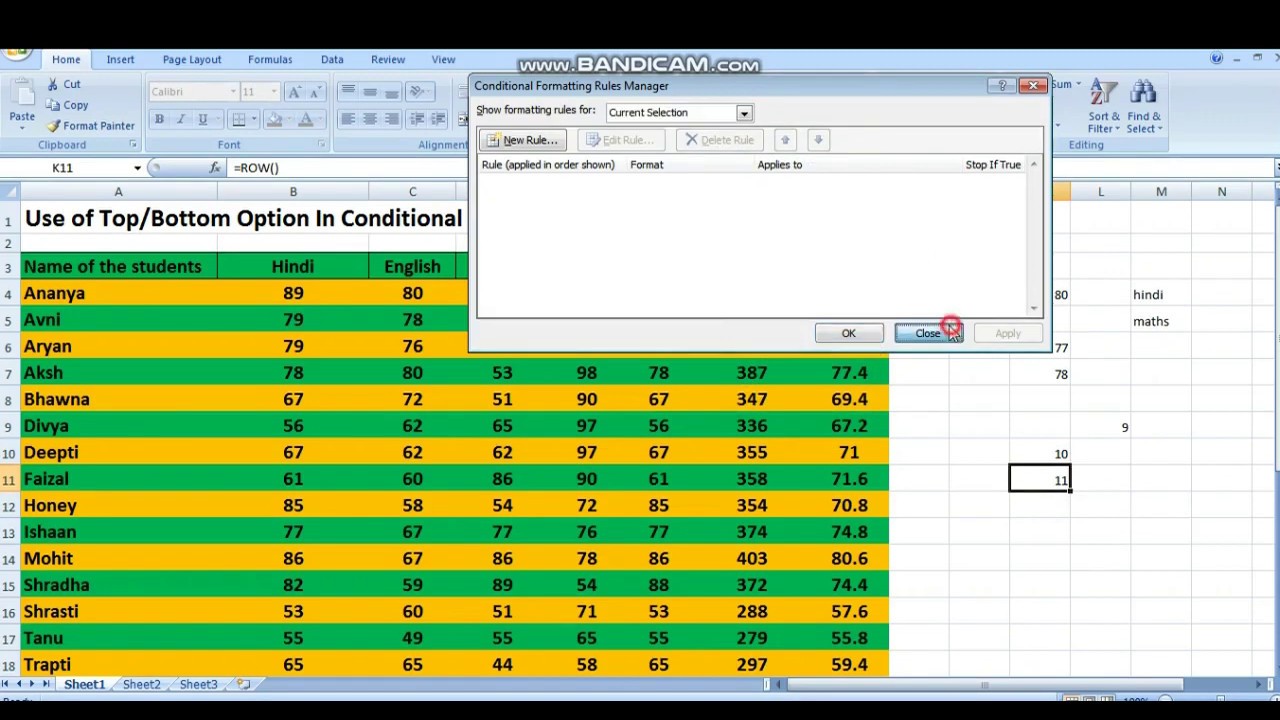Select column header B
1280x720 pixels.
click(x=293, y=192)
